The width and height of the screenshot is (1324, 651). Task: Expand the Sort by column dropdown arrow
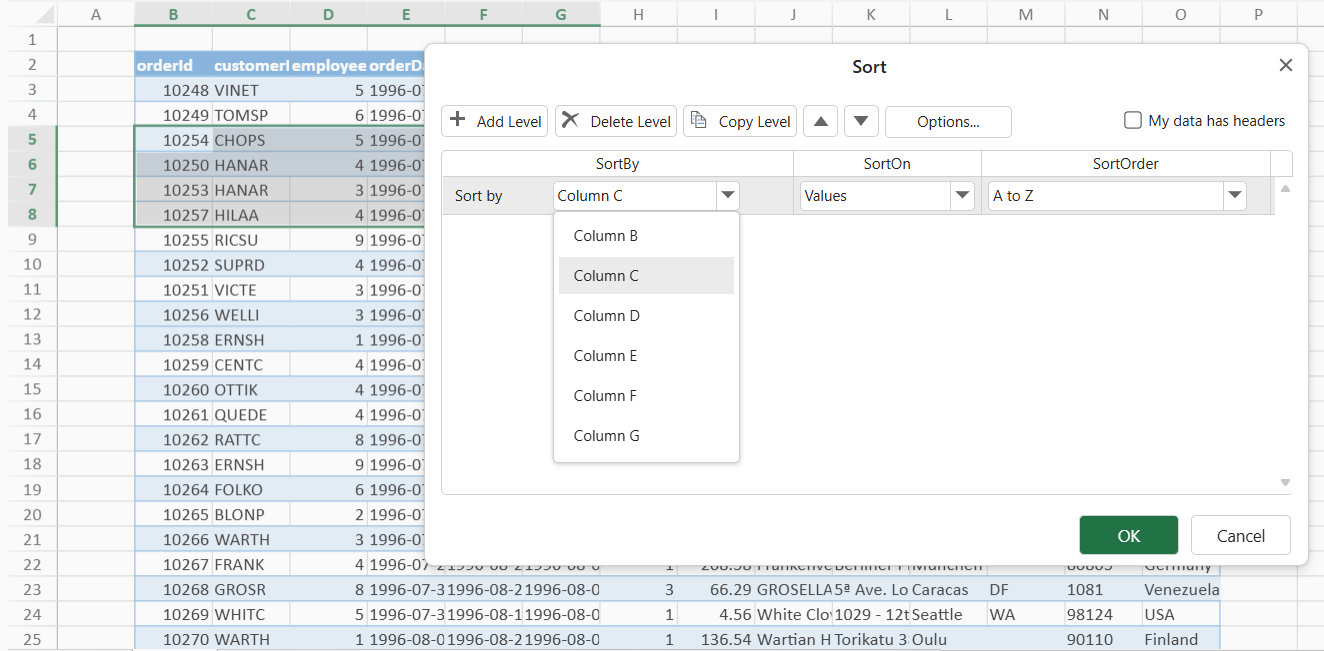coord(728,196)
